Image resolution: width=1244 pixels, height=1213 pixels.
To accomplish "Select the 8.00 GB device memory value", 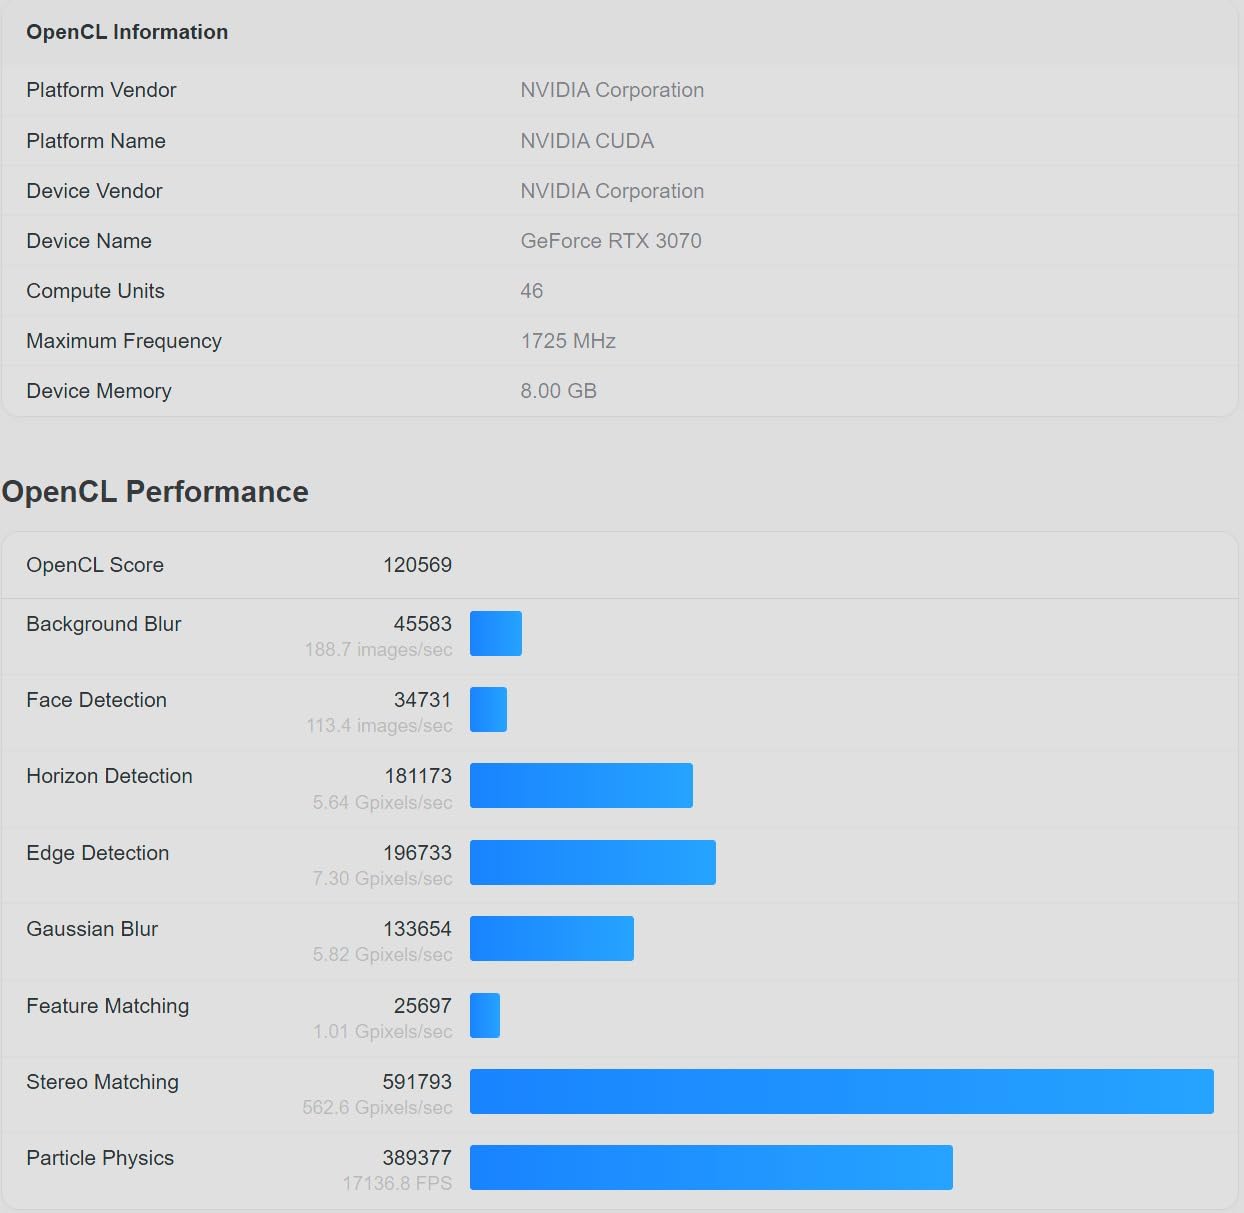I will (x=558, y=391).
